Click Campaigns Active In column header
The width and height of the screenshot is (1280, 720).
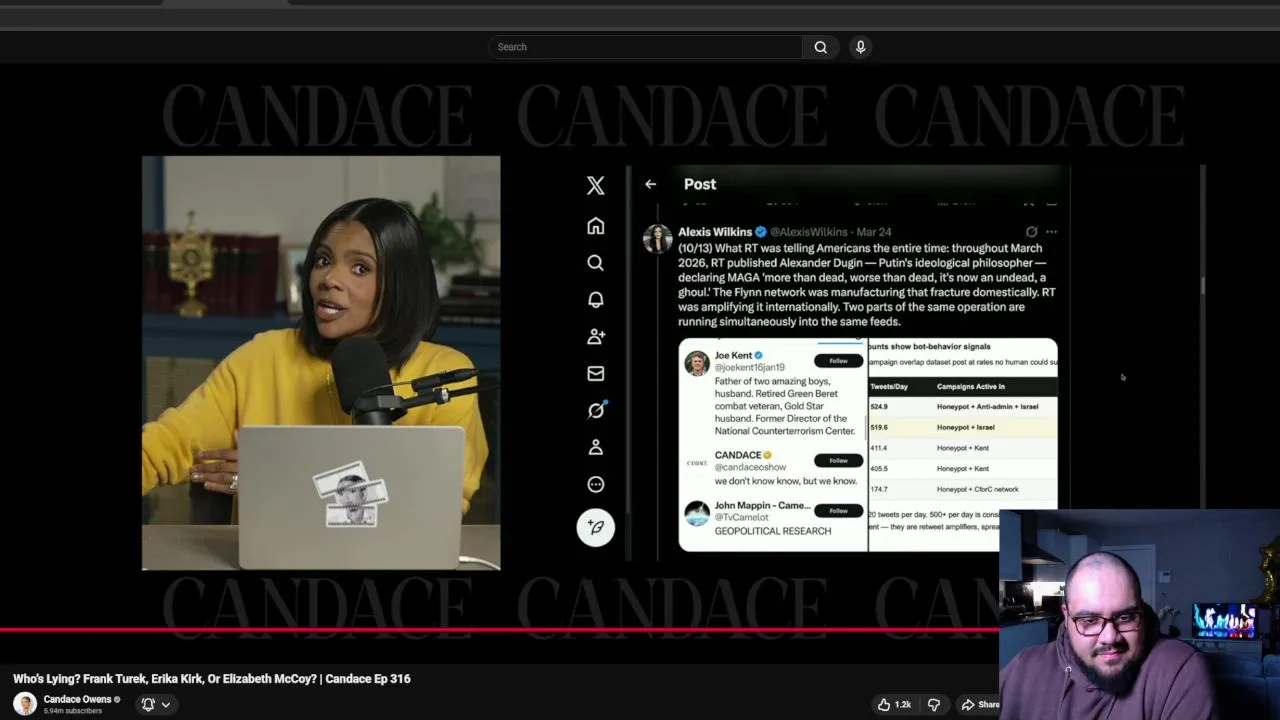[x=971, y=386]
